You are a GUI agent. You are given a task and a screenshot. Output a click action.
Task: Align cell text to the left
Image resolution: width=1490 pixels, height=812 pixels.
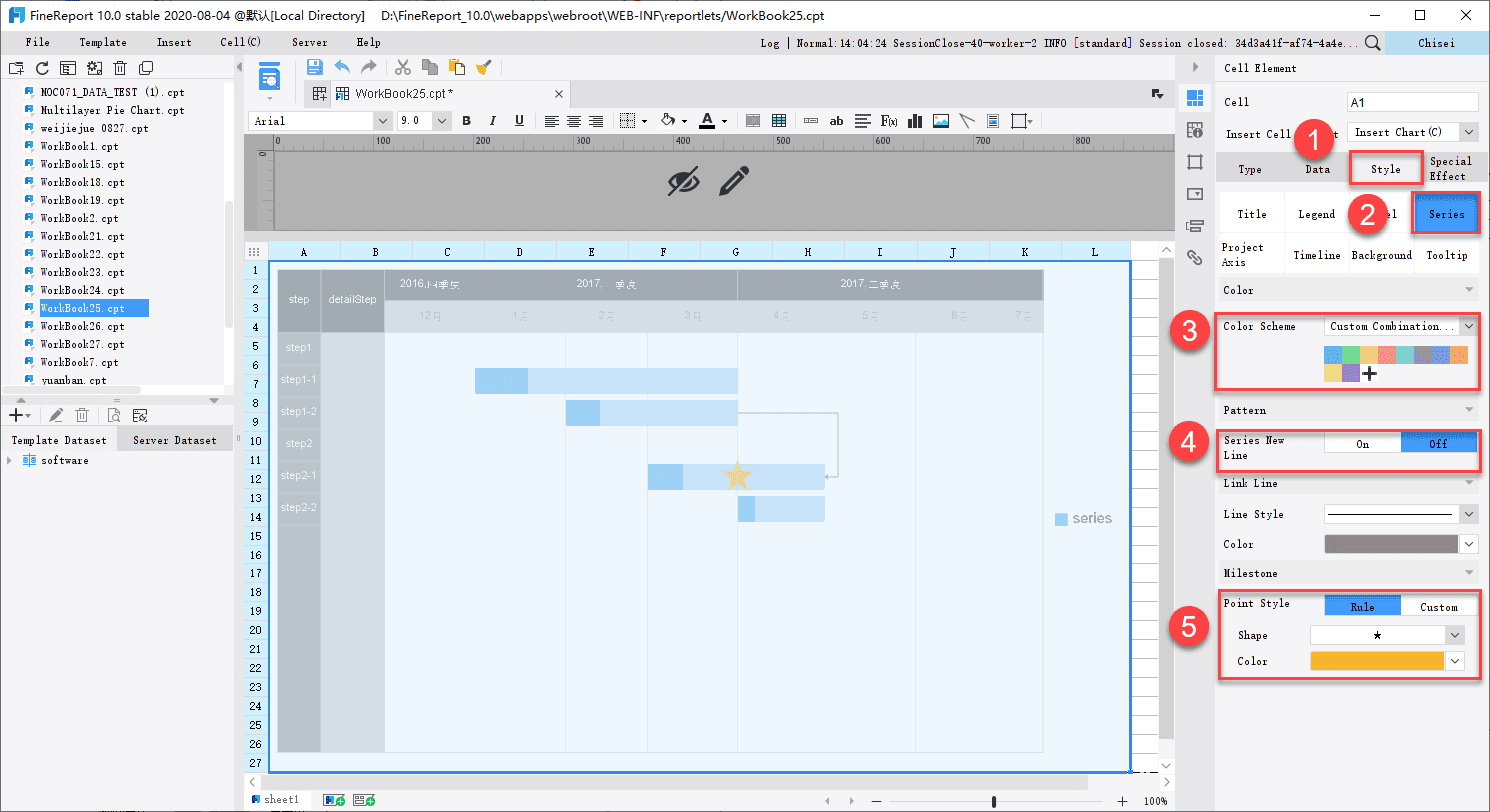[x=551, y=121]
